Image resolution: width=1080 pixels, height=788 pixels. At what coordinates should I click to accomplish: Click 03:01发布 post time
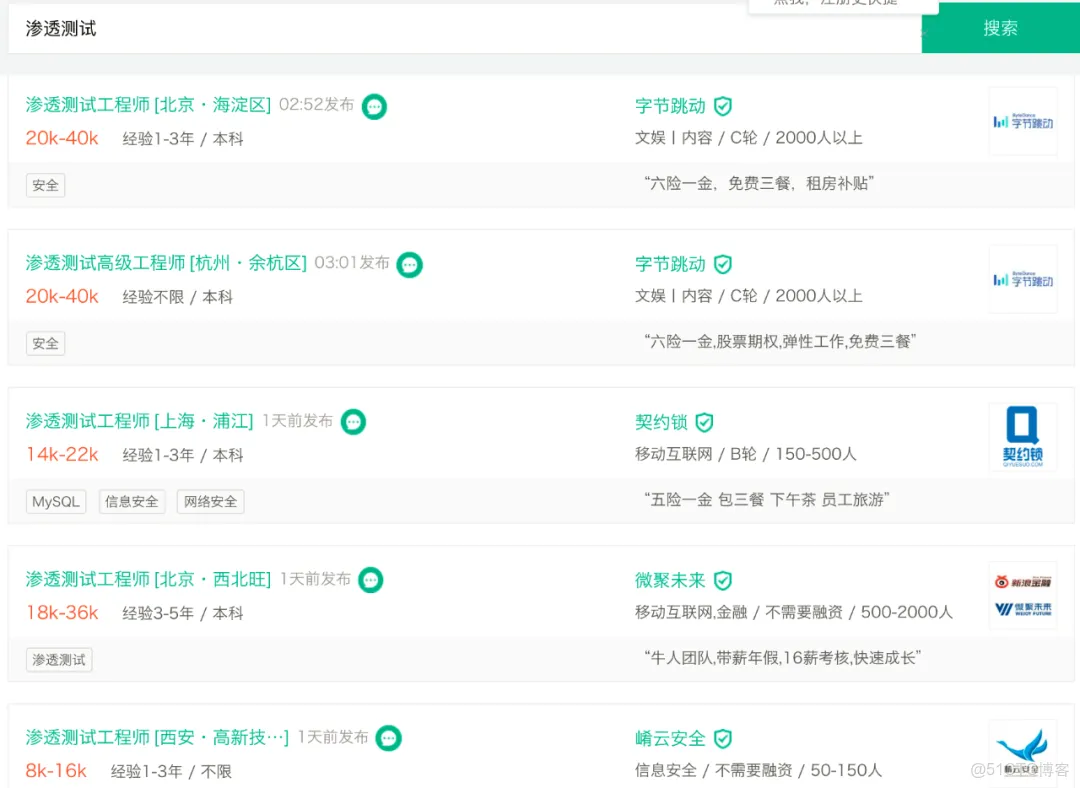point(352,263)
